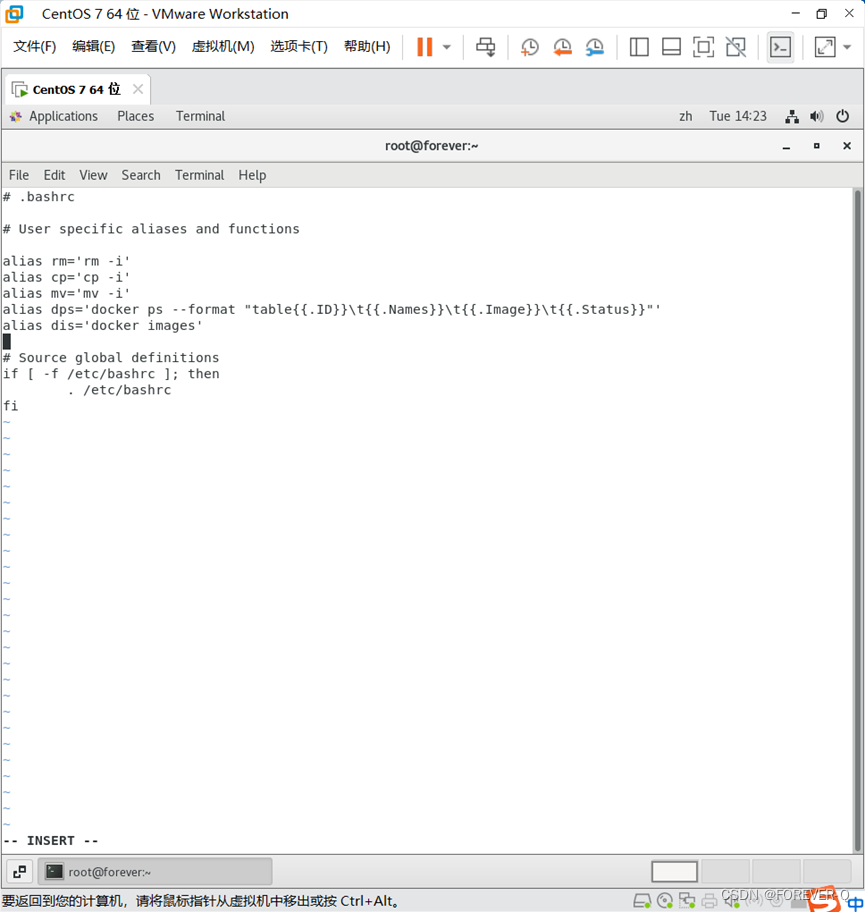Open the Tue 14:23 clock calendar
This screenshot has width=865, height=912.
coord(738,116)
